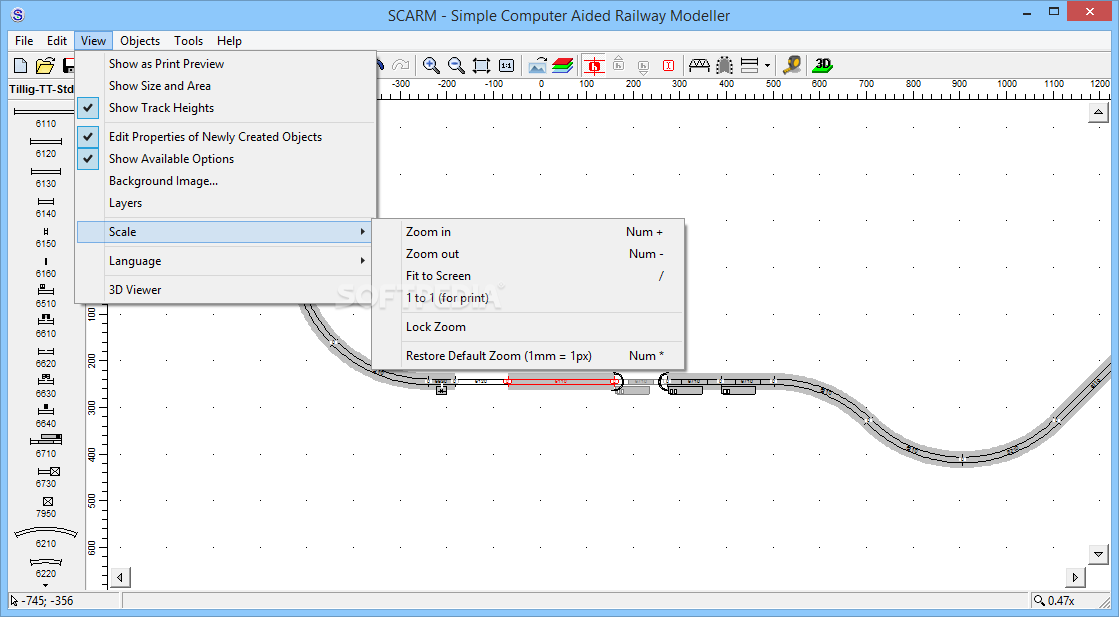This screenshot has height=617, width=1119.
Task: Expand track list with bottom arrow
Action: coord(46,586)
